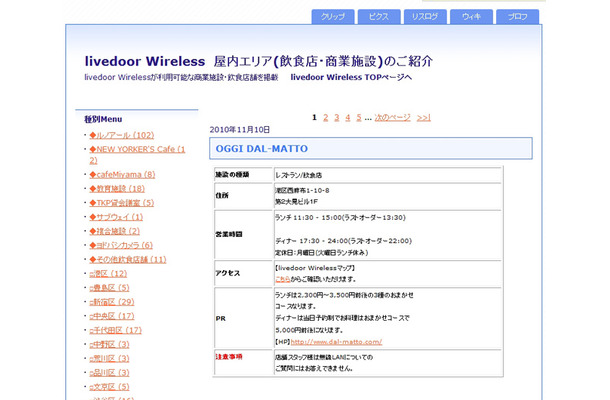Open その他飲食店舗 (11) category
The height and width of the screenshot is (400, 610).
coord(128,259)
